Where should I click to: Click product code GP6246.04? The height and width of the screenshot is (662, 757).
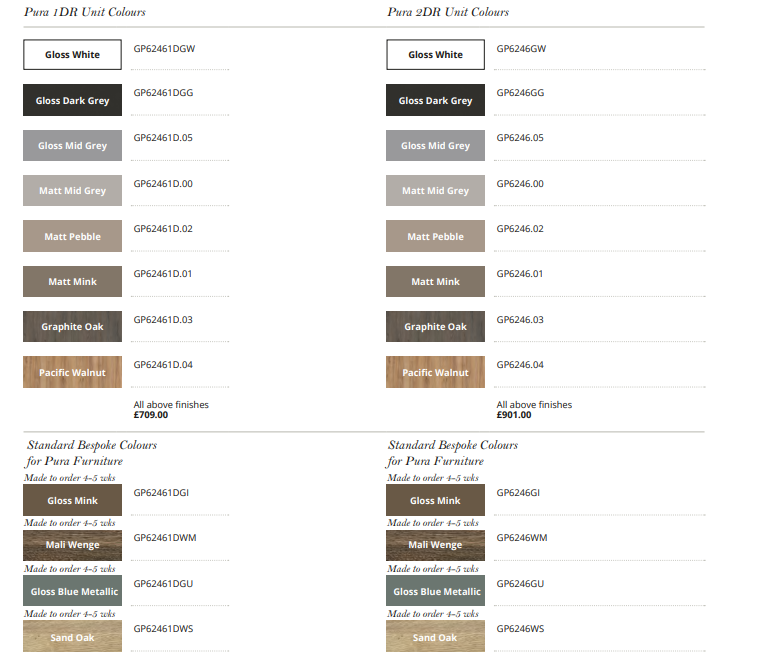coord(520,365)
